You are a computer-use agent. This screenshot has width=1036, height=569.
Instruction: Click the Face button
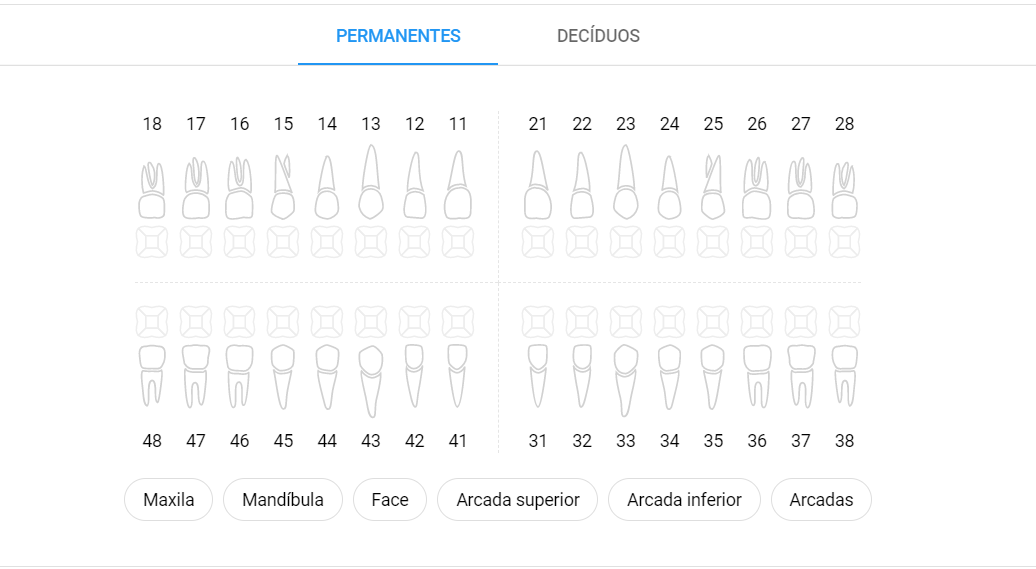click(x=390, y=500)
